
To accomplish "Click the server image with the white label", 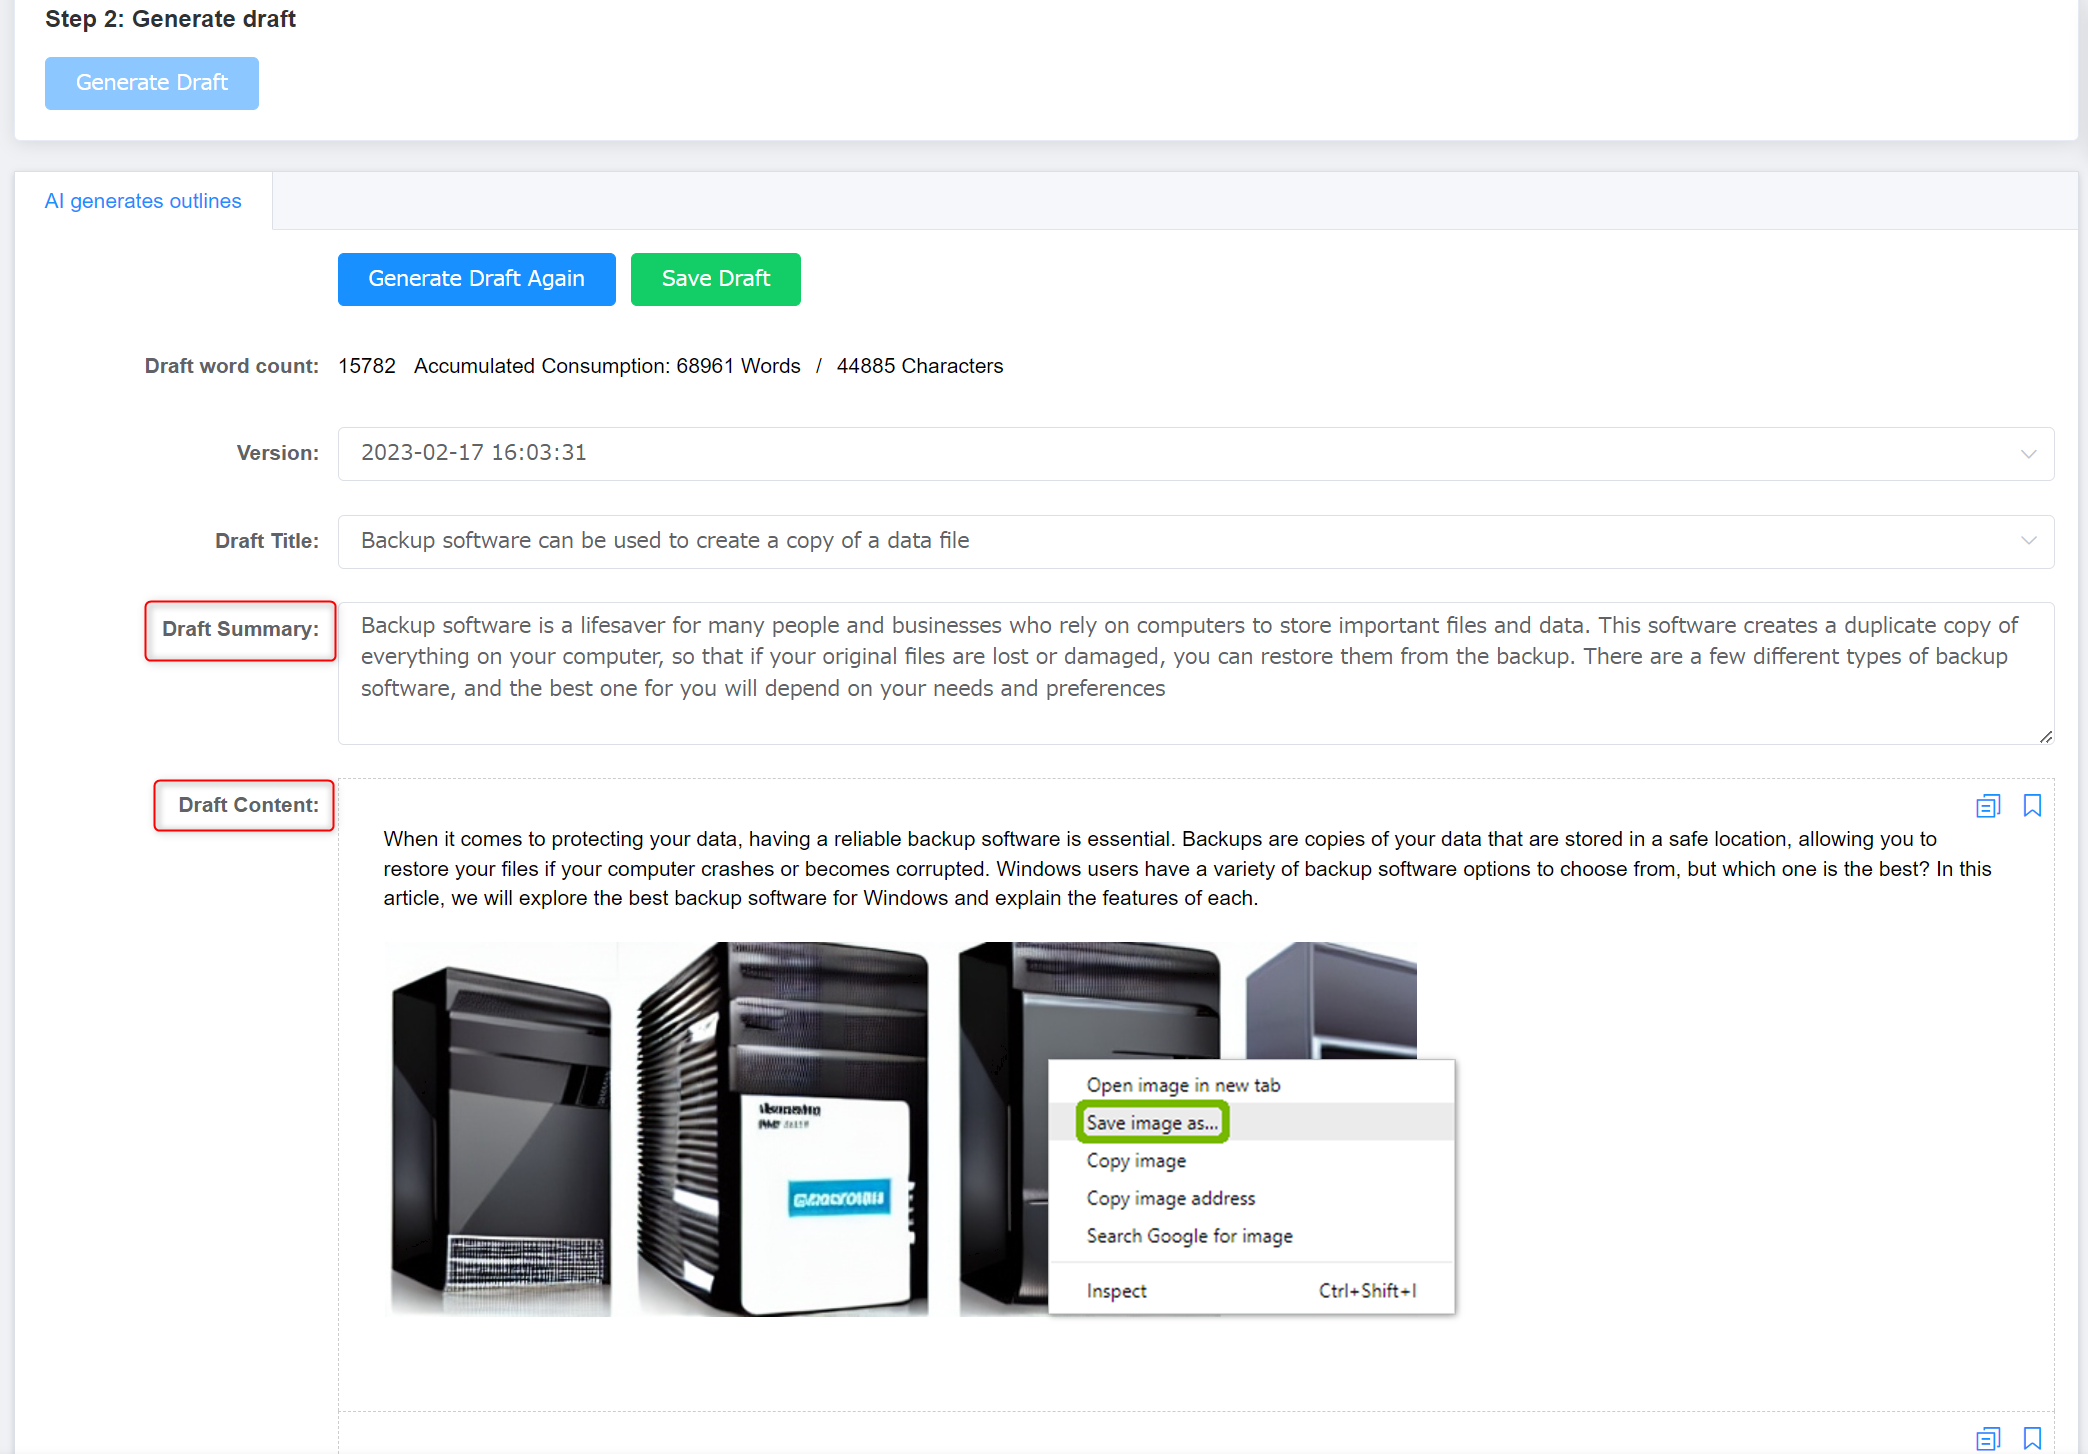I will pos(783,1130).
